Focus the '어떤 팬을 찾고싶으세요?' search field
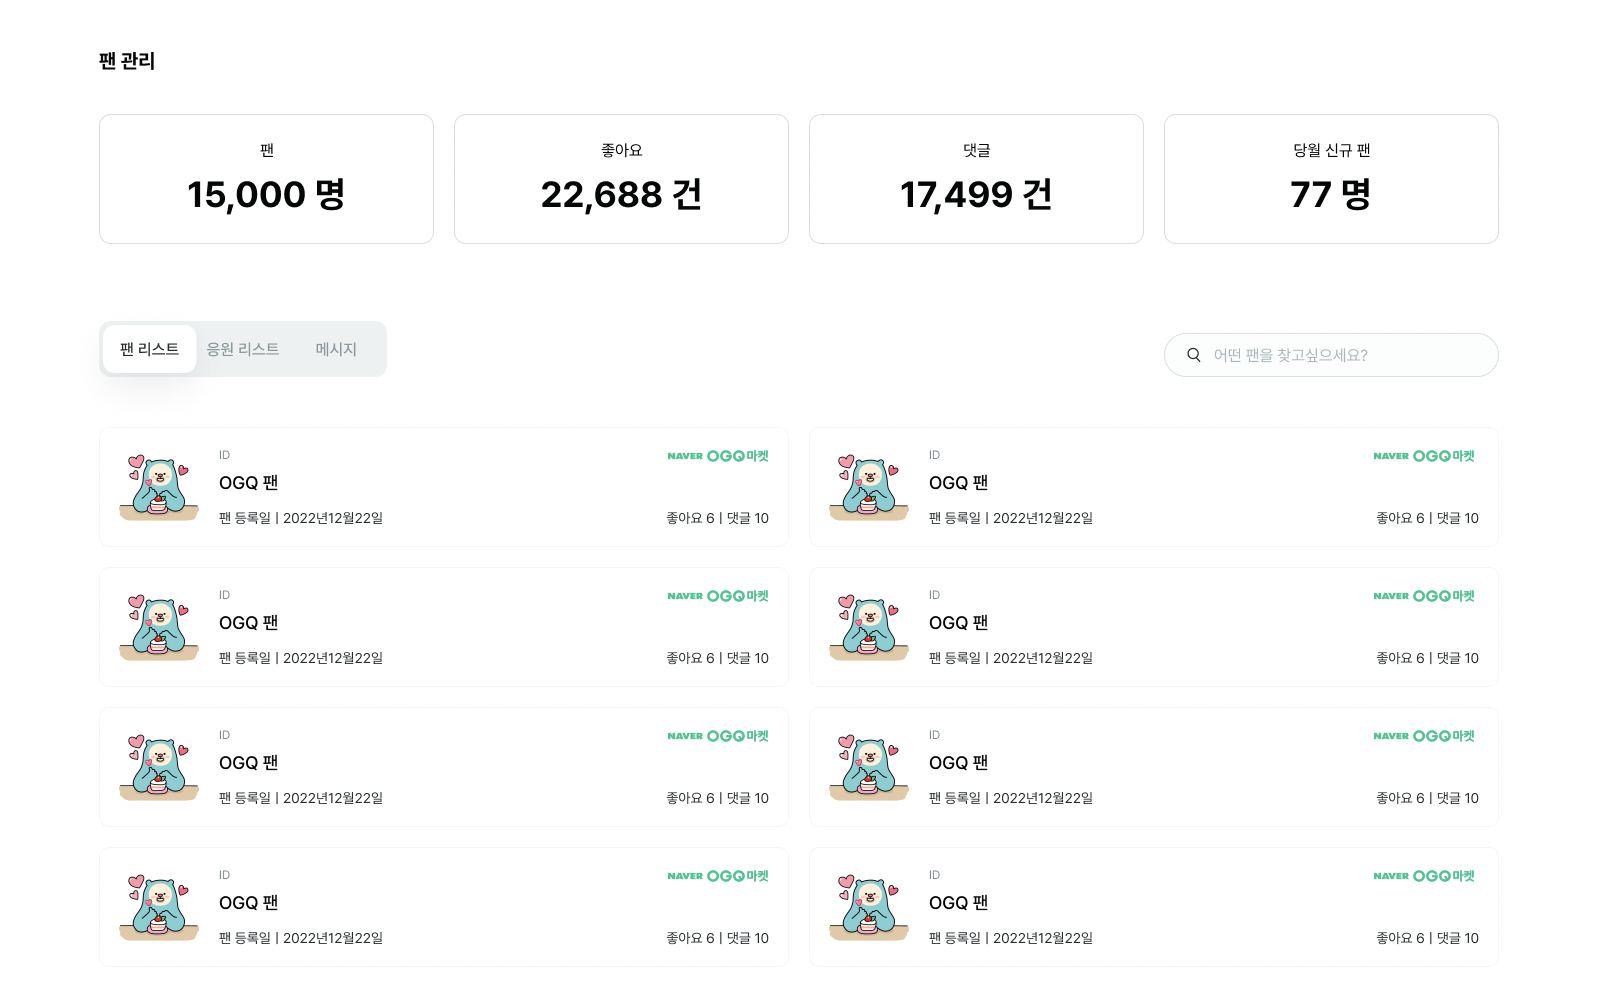 point(1340,355)
